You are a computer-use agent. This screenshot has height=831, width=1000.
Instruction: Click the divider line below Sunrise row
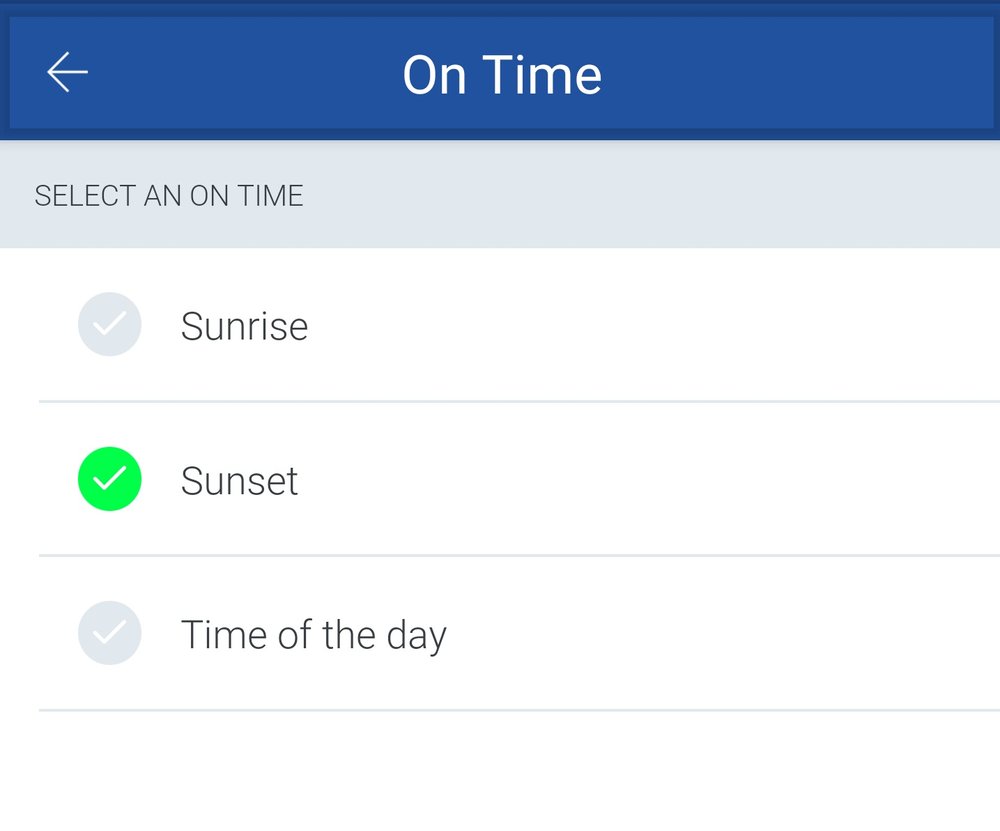(x=519, y=401)
